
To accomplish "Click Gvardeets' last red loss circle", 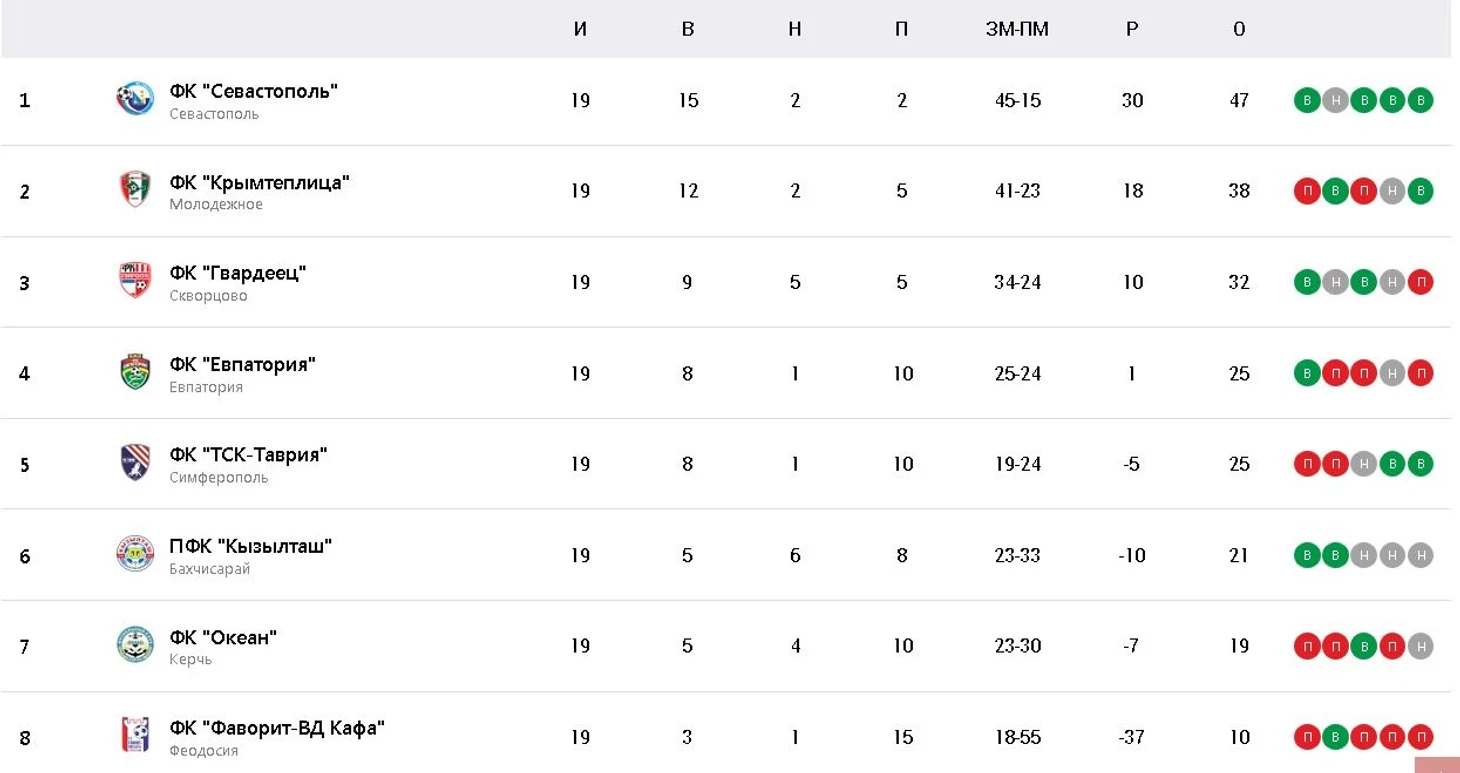I will [1420, 282].
